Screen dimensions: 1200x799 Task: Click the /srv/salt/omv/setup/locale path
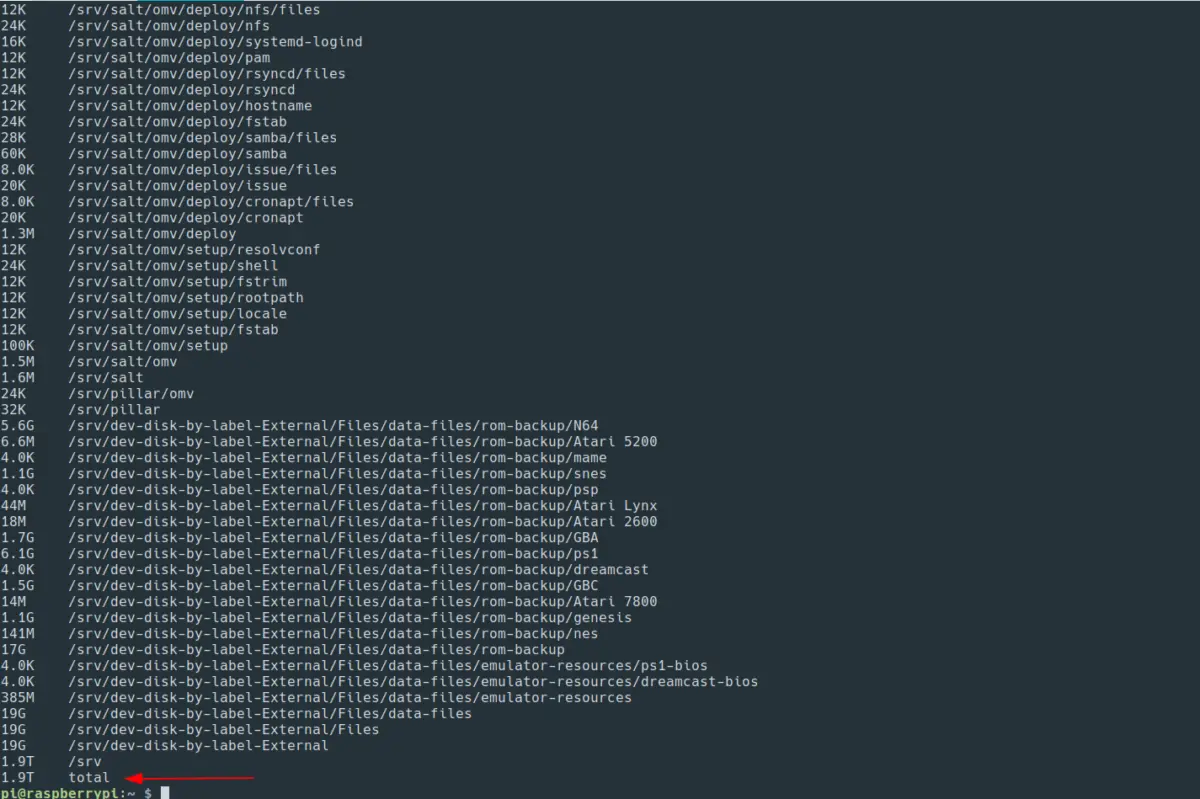coord(177,313)
